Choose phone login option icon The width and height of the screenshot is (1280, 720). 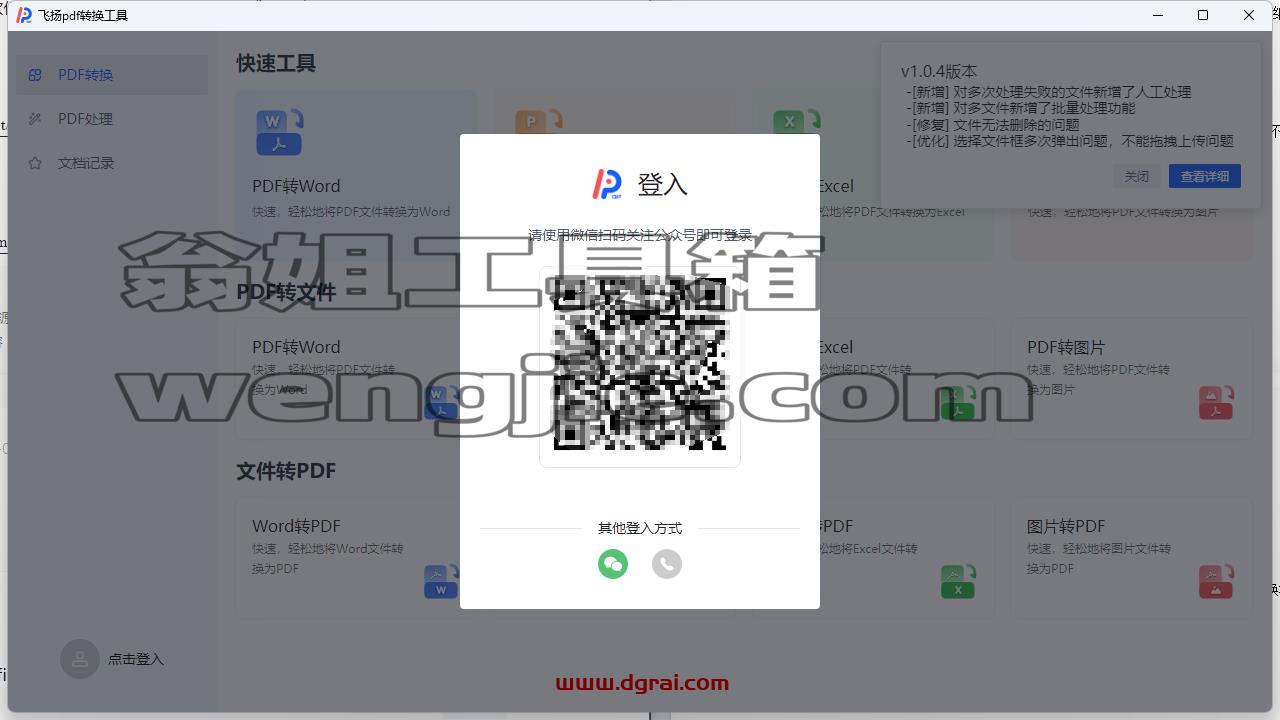click(667, 564)
